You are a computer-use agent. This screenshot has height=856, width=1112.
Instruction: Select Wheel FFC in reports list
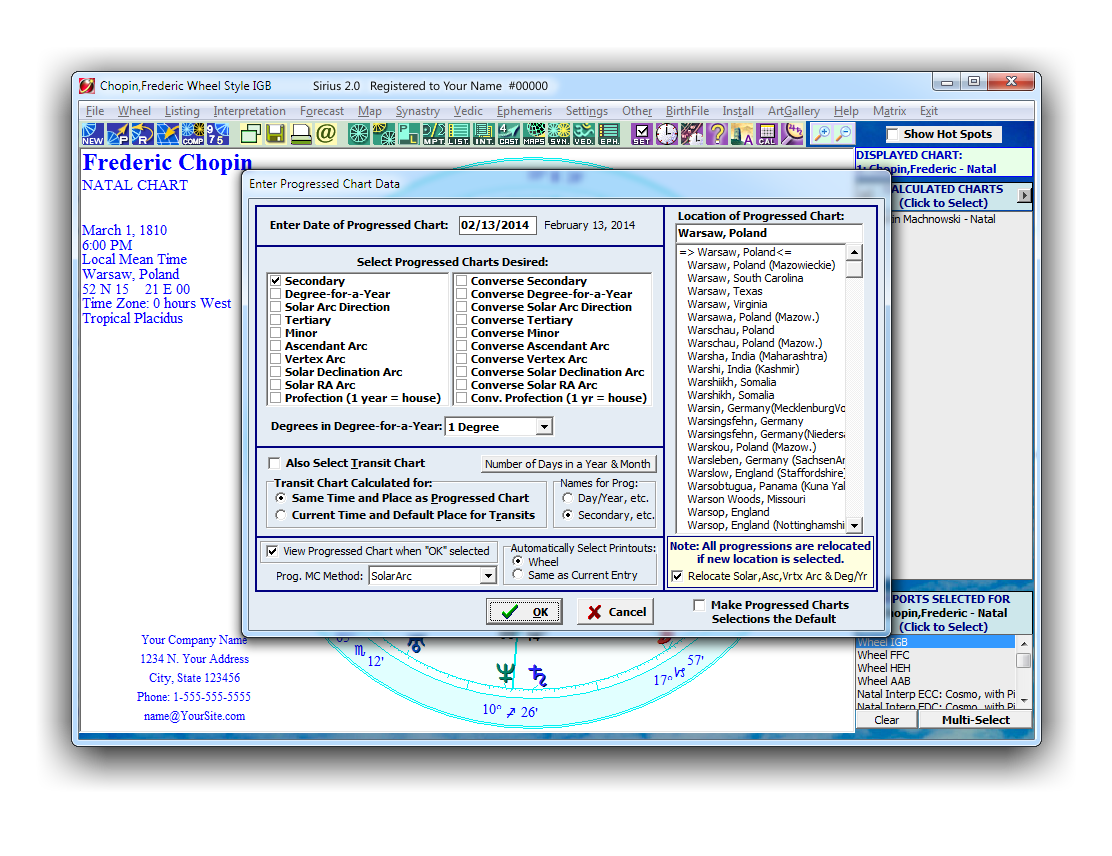(883, 655)
